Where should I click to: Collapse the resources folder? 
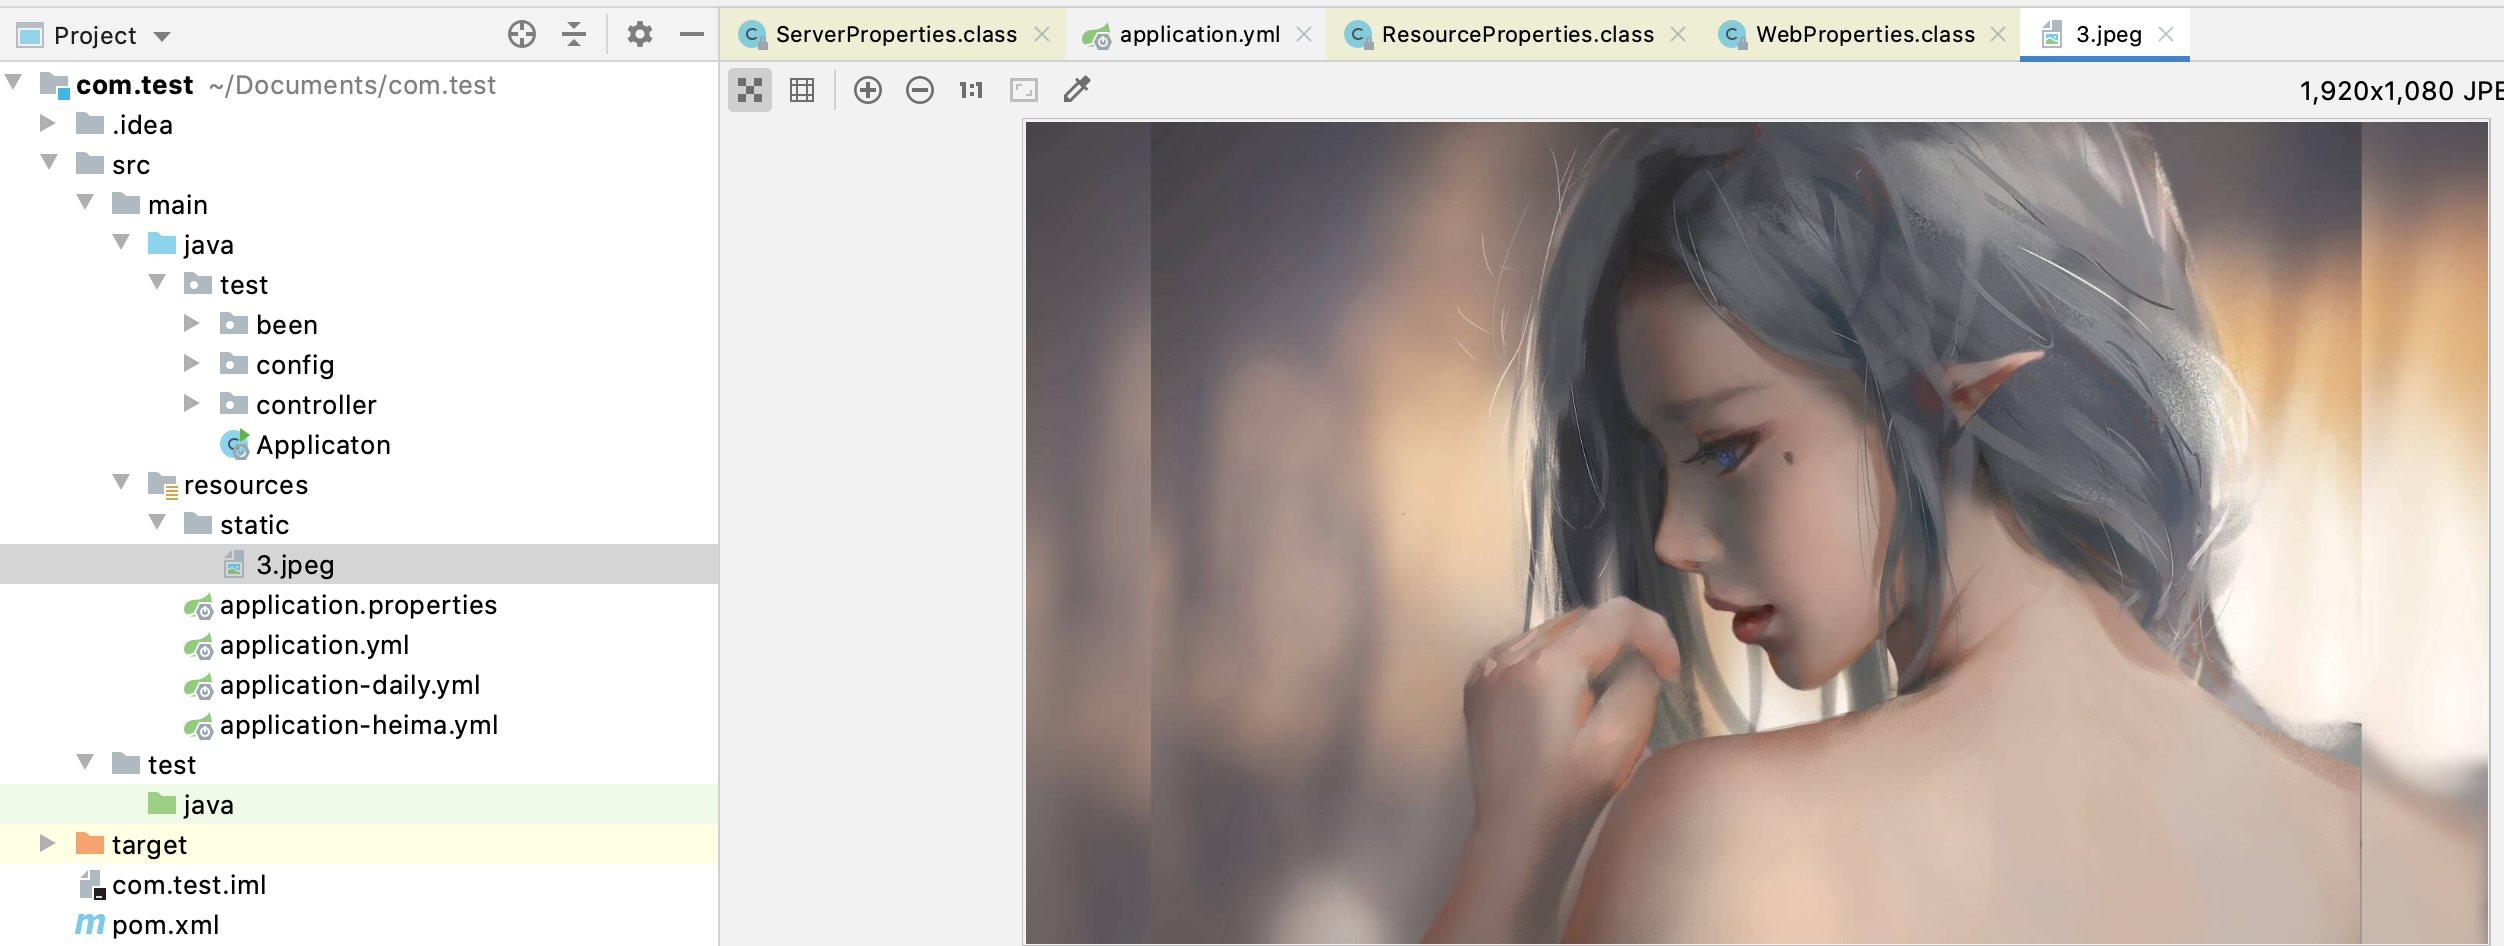pos(121,482)
